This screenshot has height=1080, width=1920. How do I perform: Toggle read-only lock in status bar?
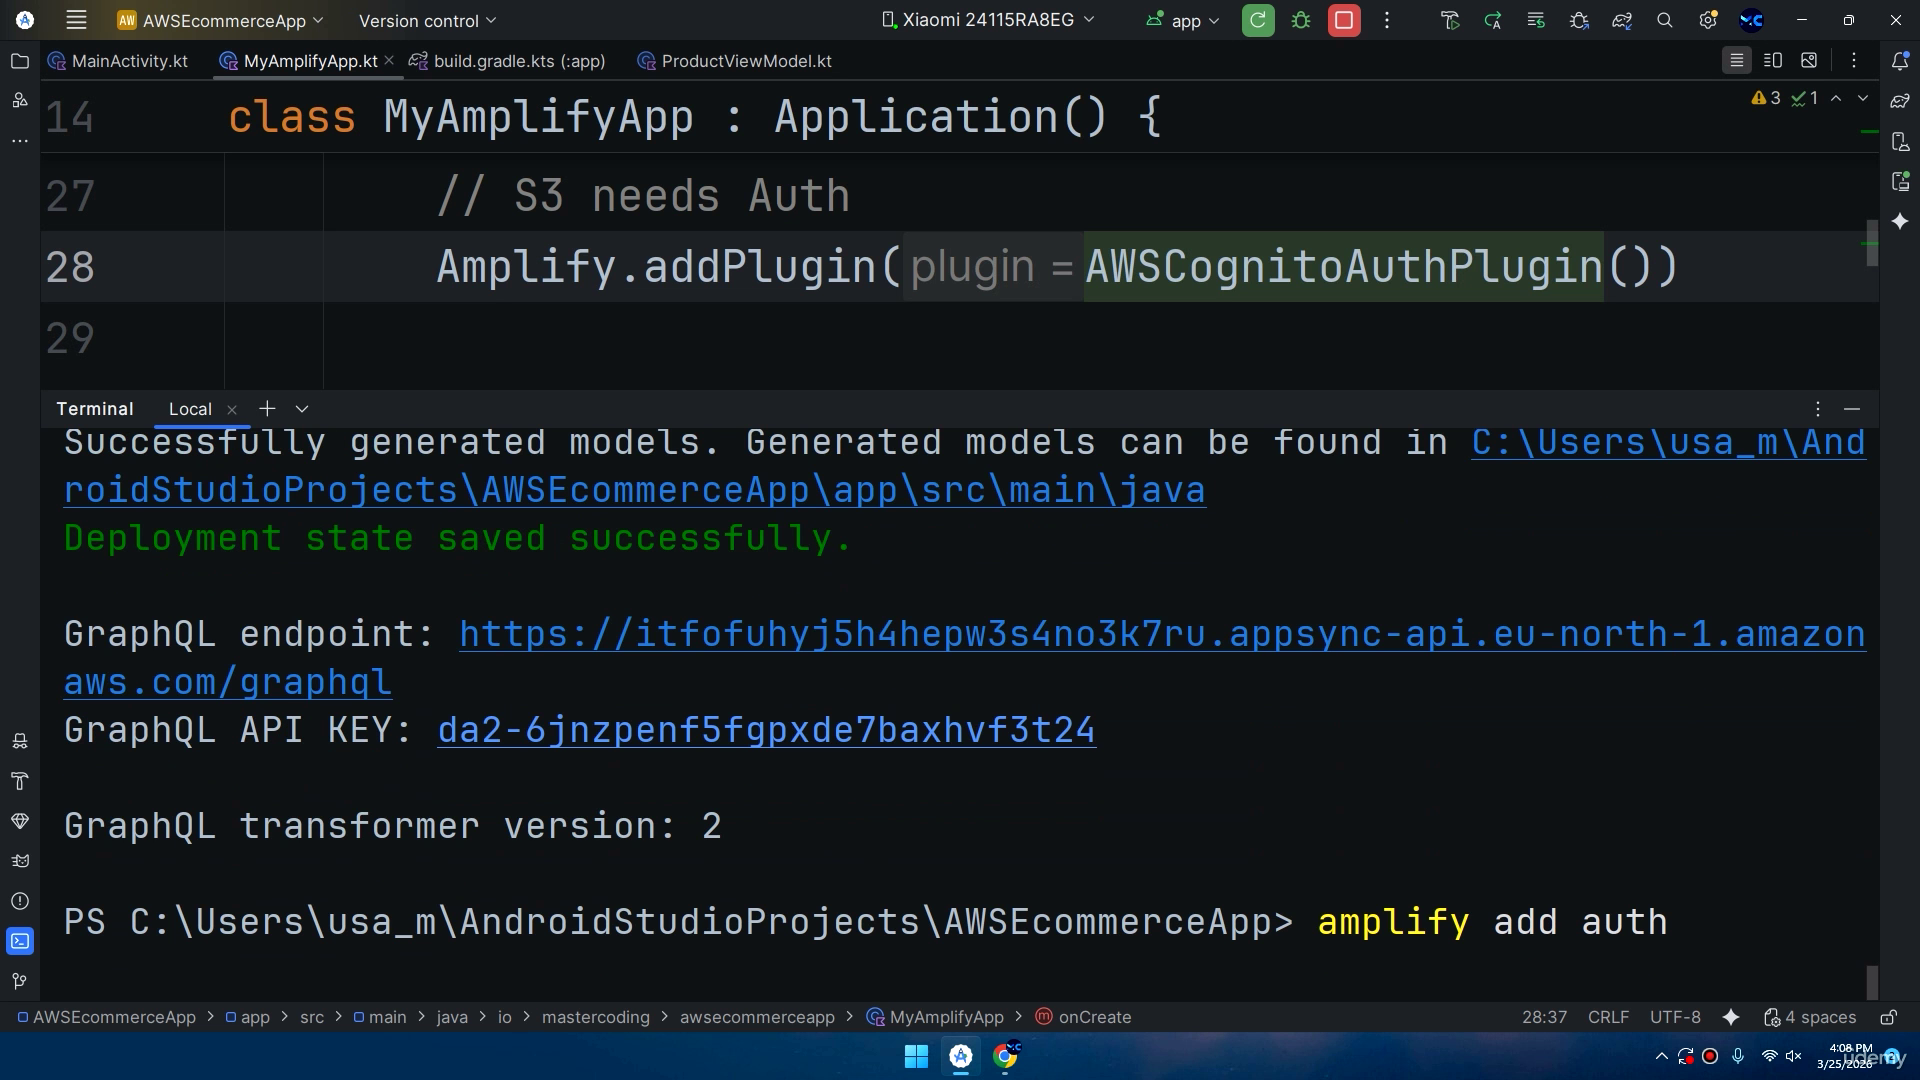(1889, 1017)
